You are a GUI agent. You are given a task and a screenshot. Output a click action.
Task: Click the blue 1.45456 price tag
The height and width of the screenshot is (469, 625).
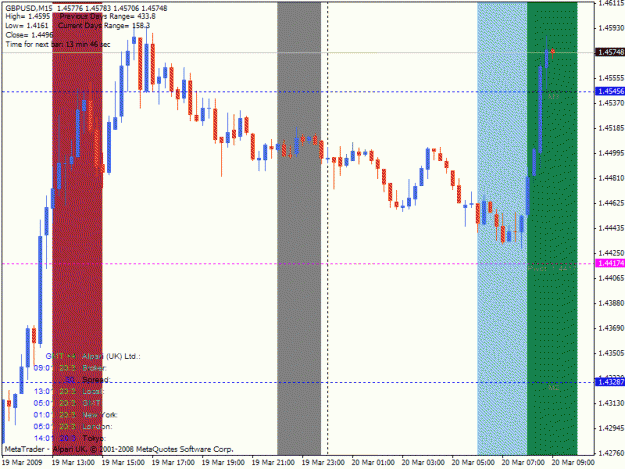tap(610, 91)
